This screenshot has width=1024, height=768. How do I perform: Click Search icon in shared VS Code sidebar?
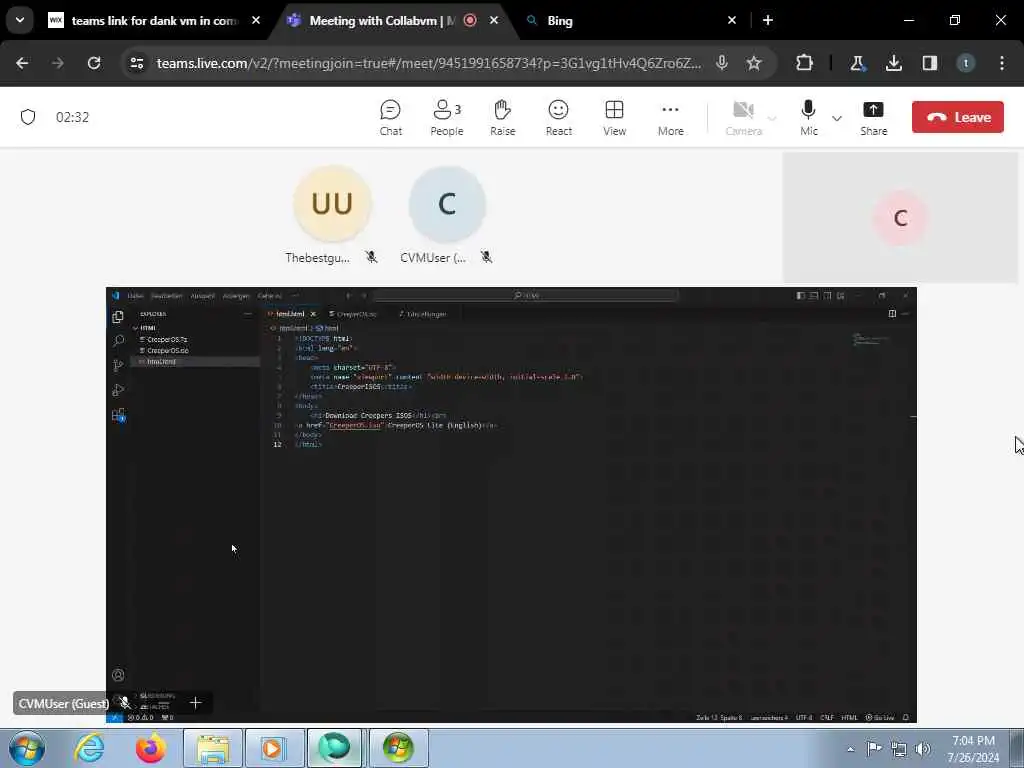tap(118, 340)
